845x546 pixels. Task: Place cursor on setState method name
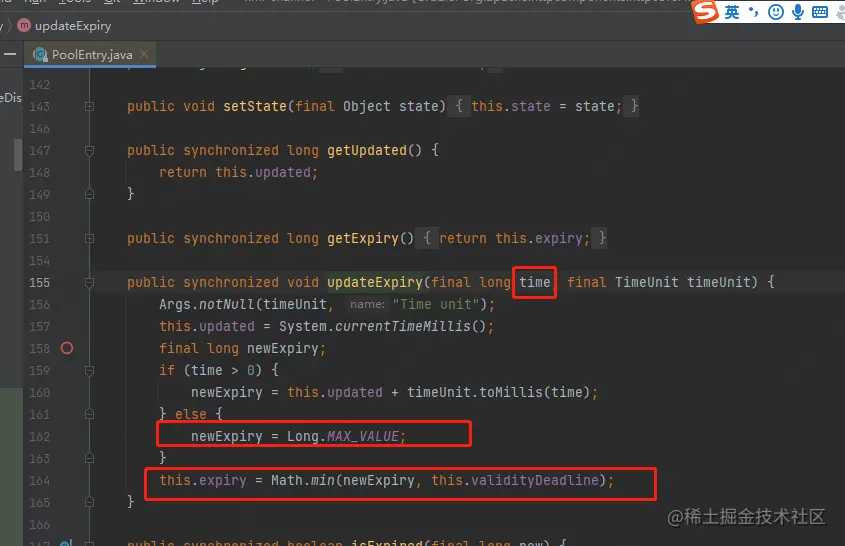(x=255, y=106)
